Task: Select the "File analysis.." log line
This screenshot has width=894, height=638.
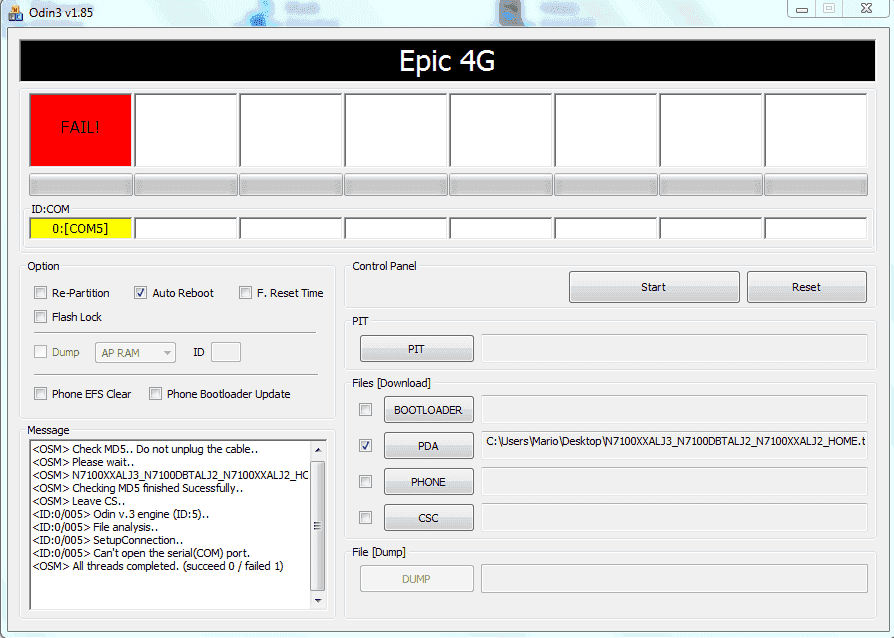Action: coord(95,527)
